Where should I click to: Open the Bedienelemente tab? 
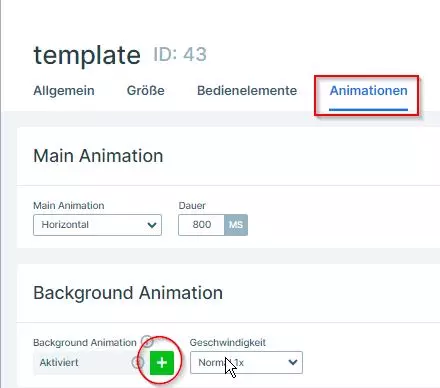pyautogui.click(x=247, y=90)
